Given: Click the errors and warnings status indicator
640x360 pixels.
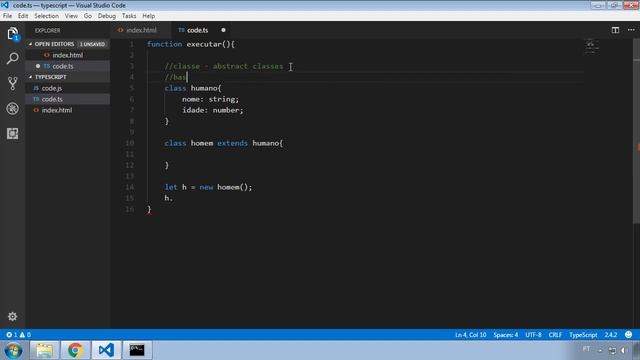Looking at the screenshot, I should point(18,335).
